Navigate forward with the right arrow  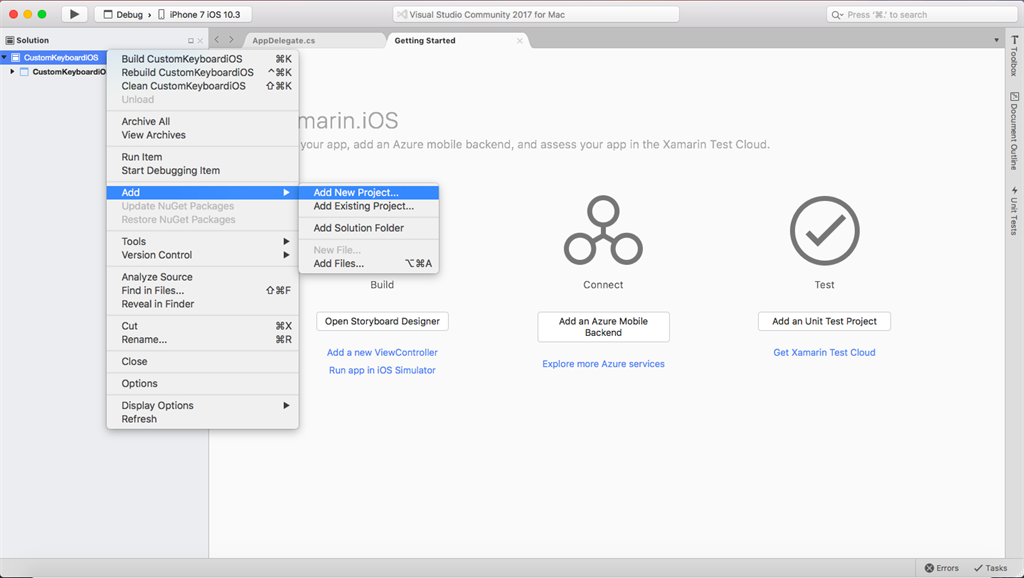231,40
